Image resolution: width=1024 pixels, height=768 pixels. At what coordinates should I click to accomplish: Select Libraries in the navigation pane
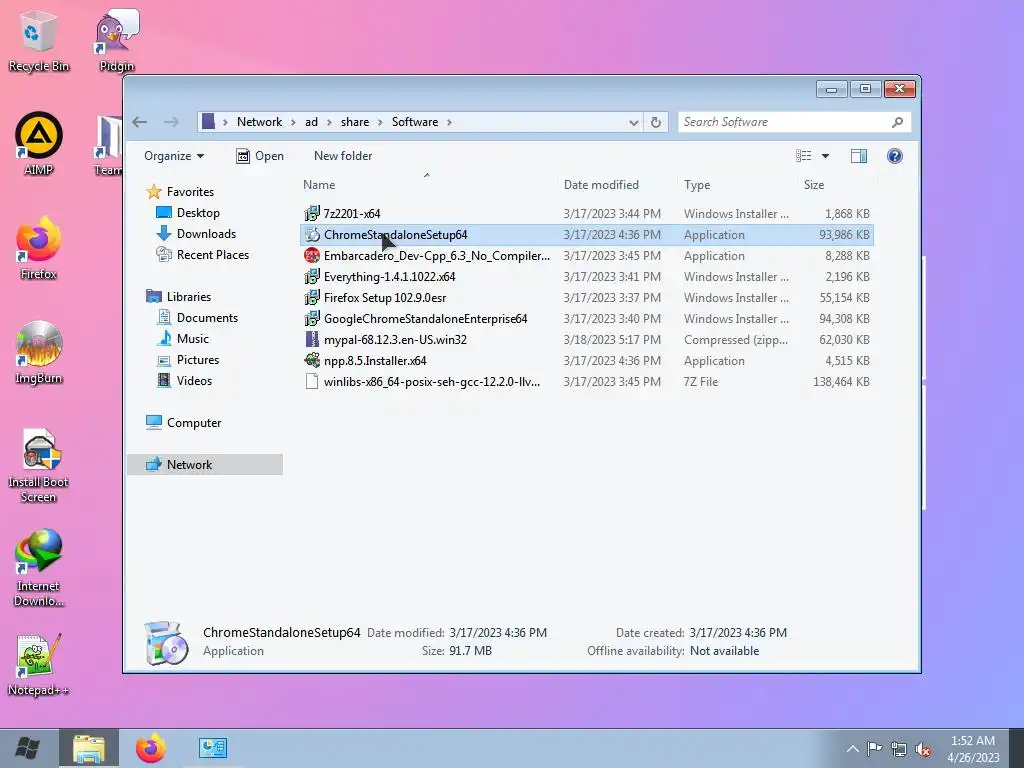178,296
